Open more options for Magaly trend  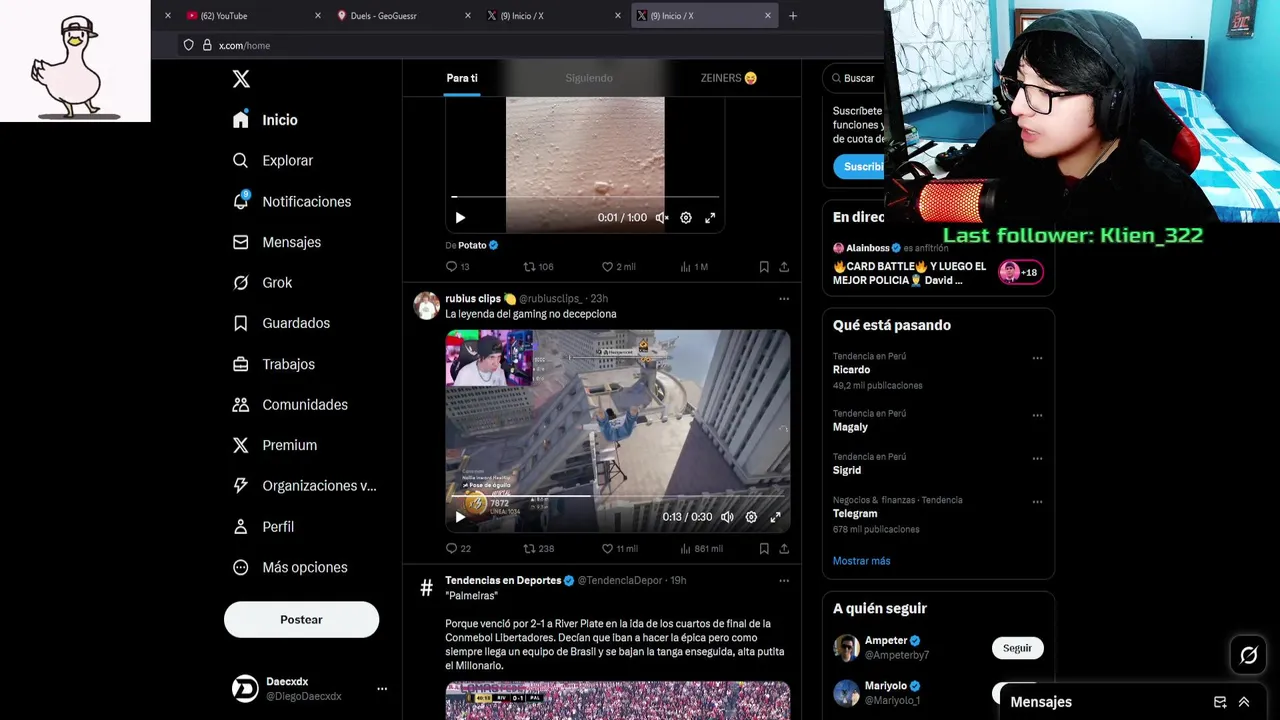1037,415
